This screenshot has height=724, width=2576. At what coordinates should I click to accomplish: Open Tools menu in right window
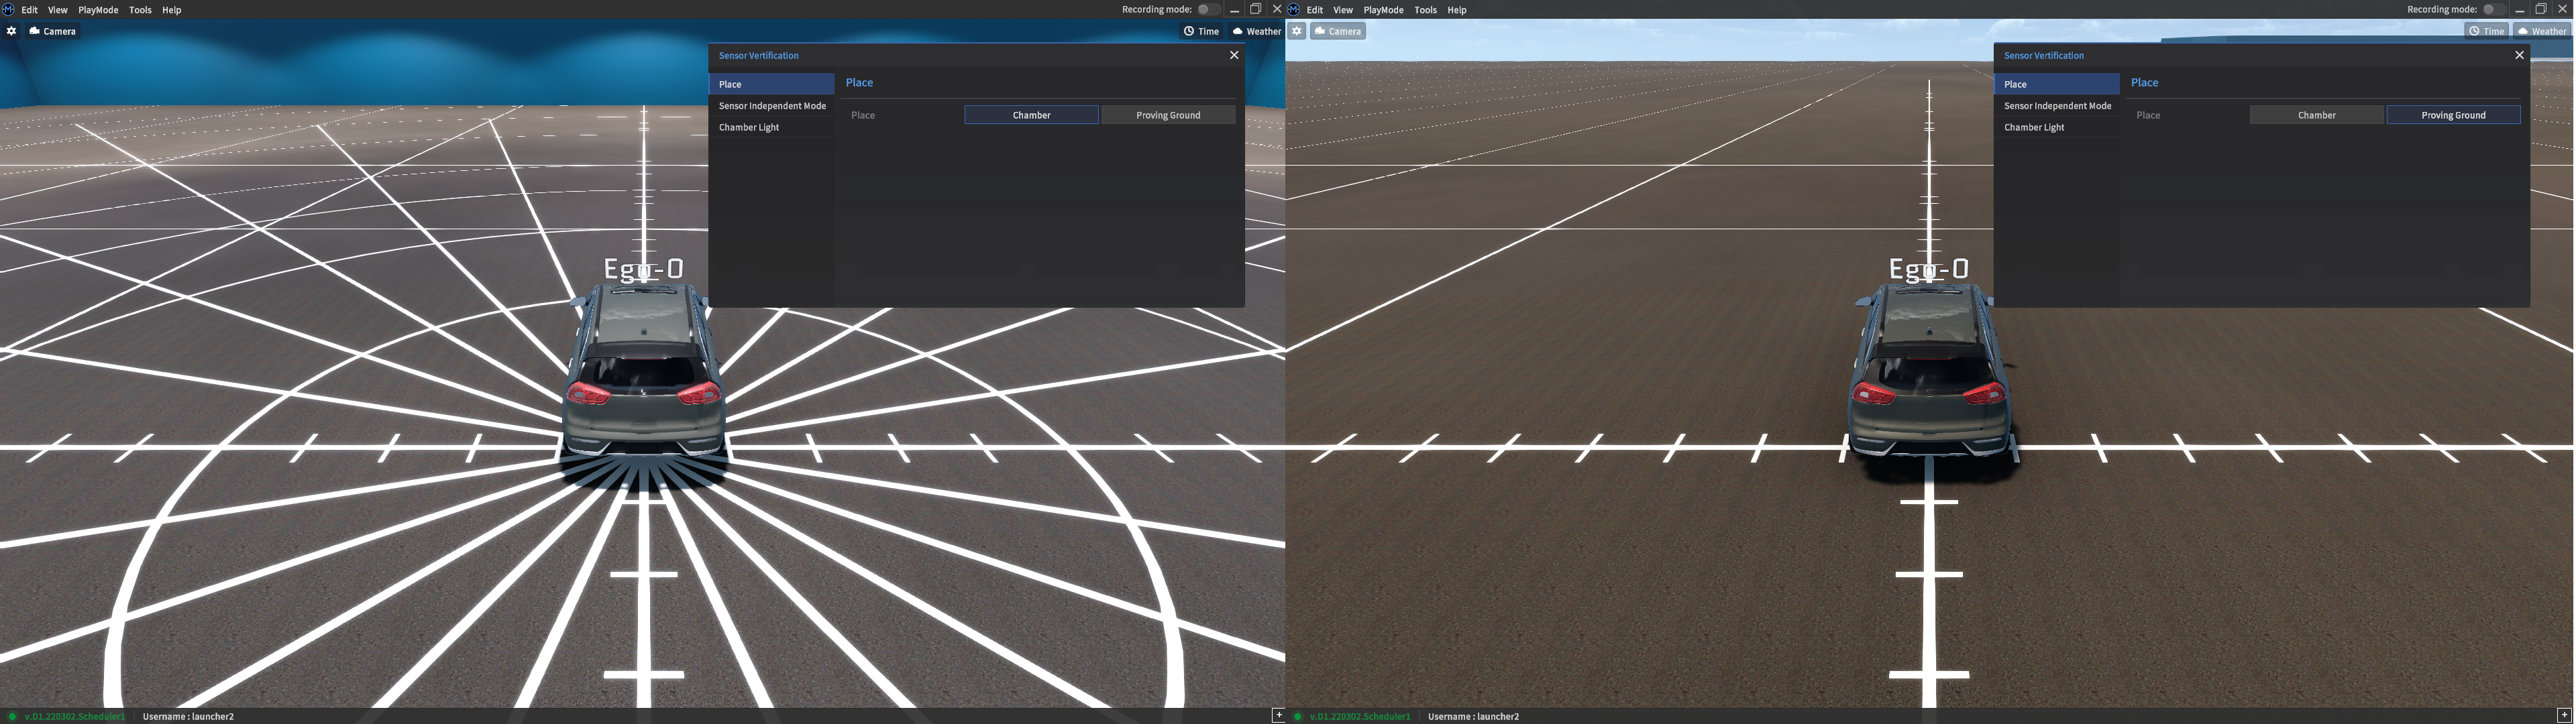tap(1425, 10)
